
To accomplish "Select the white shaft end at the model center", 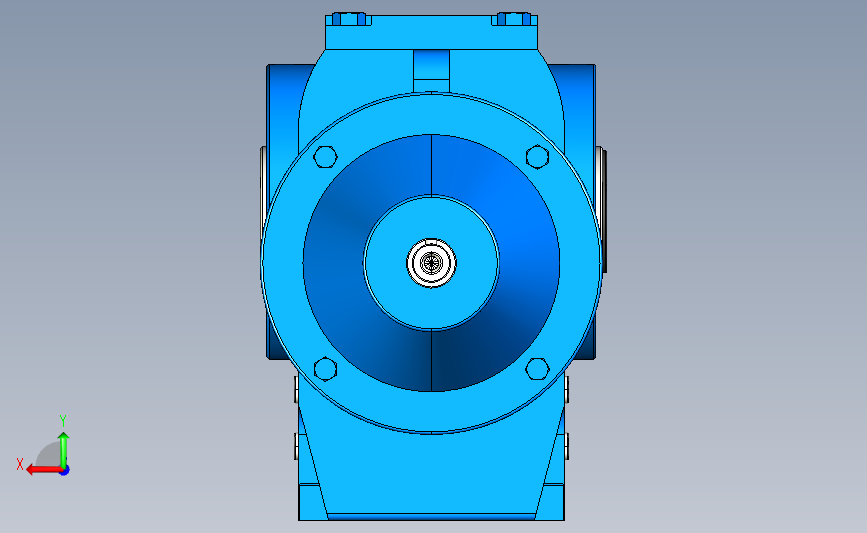I will [x=431, y=263].
